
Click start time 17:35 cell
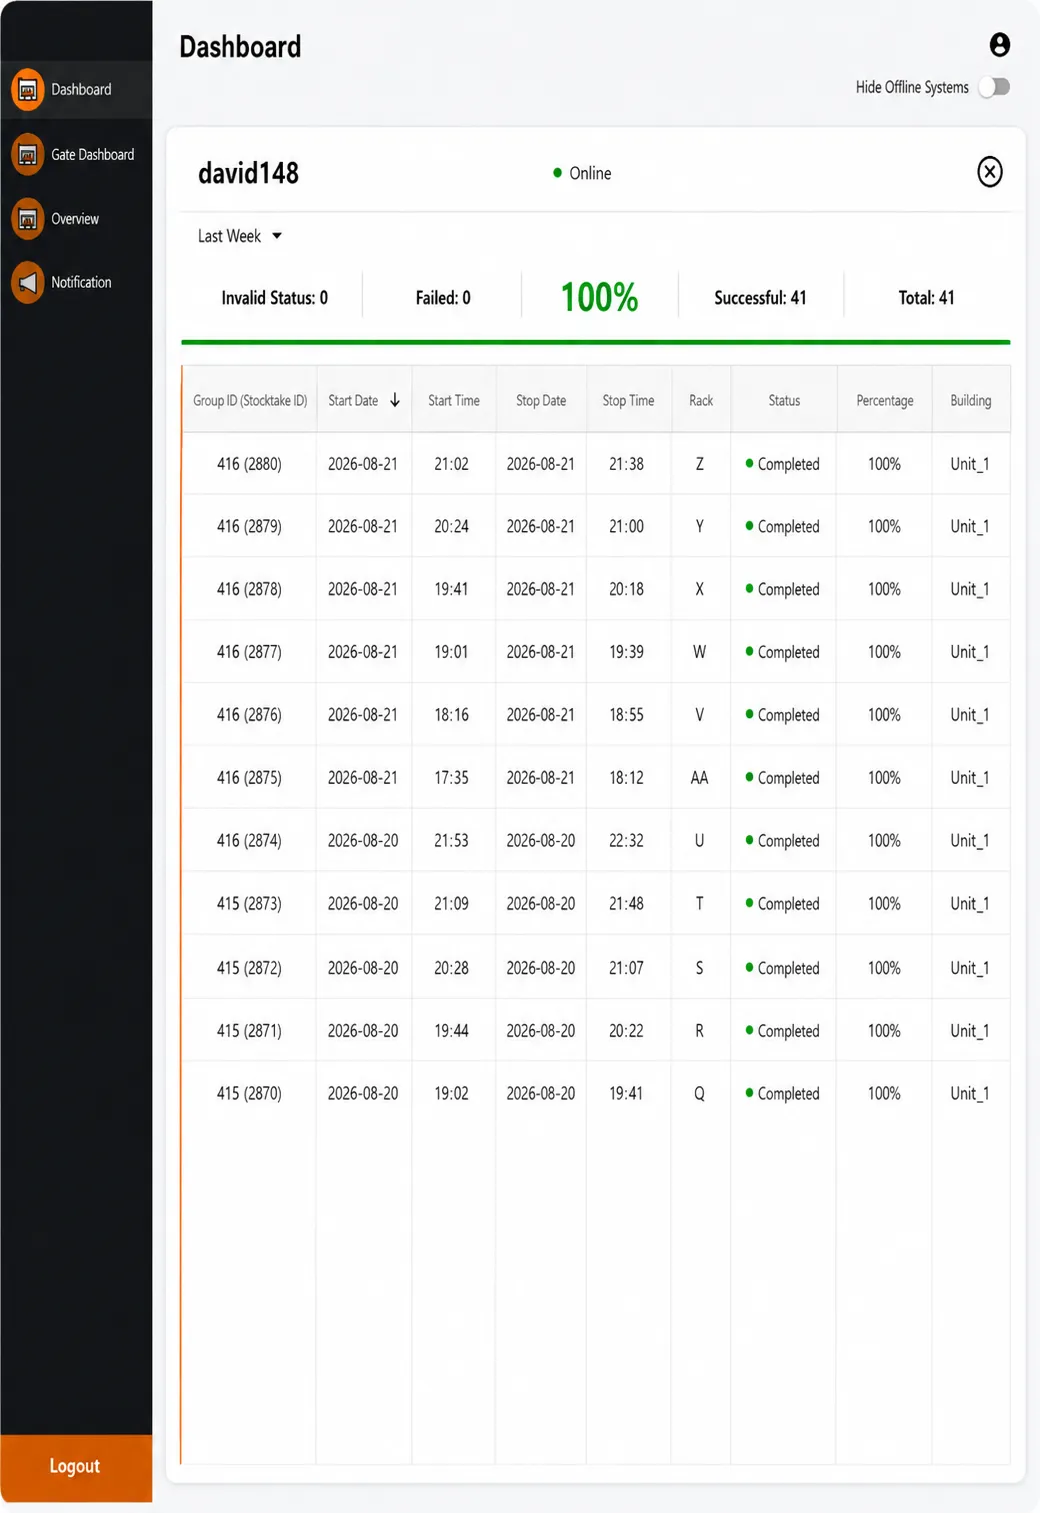pos(451,778)
